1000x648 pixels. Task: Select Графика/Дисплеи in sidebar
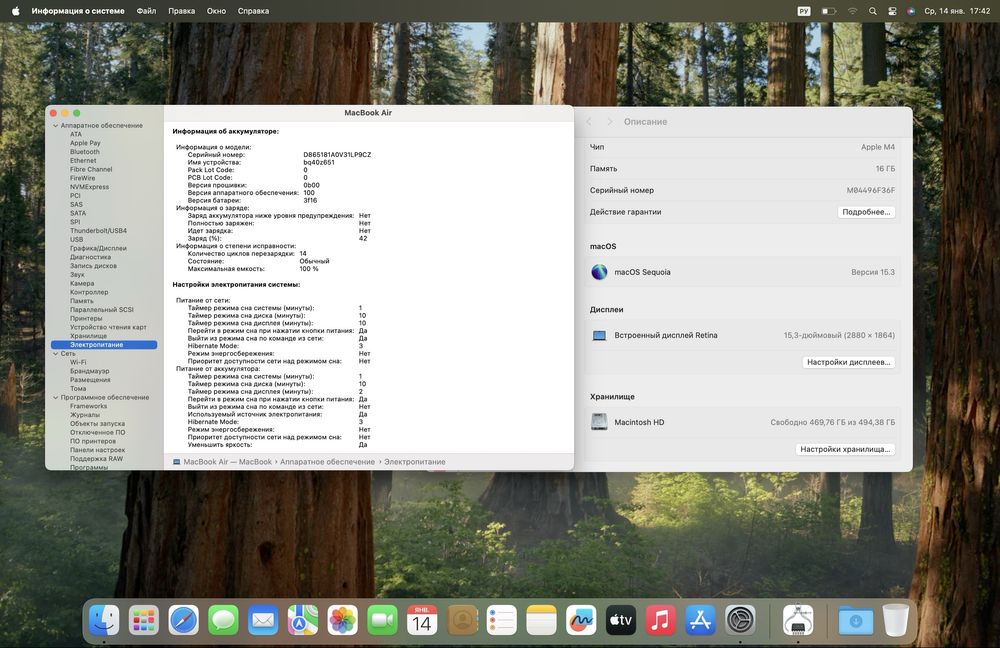click(98, 248)
